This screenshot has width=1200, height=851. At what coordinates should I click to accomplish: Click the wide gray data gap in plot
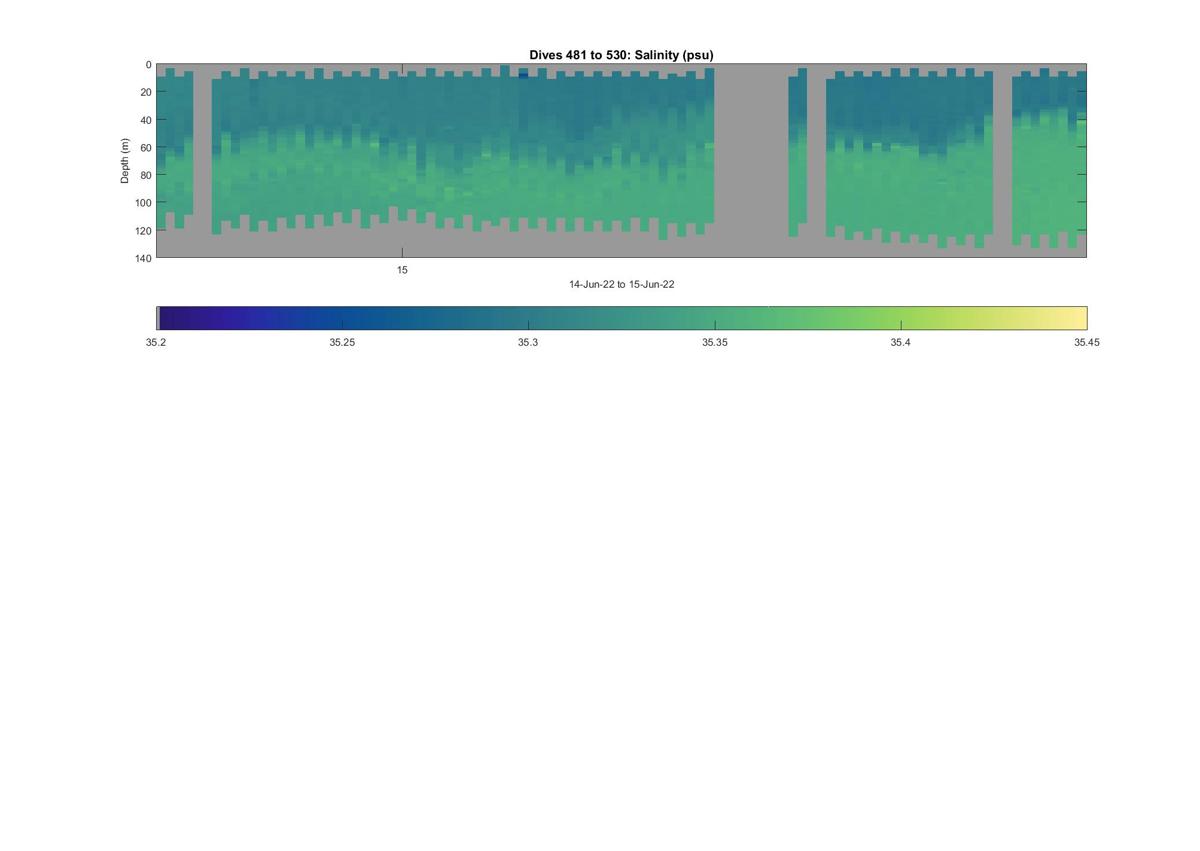coord(751,160)
